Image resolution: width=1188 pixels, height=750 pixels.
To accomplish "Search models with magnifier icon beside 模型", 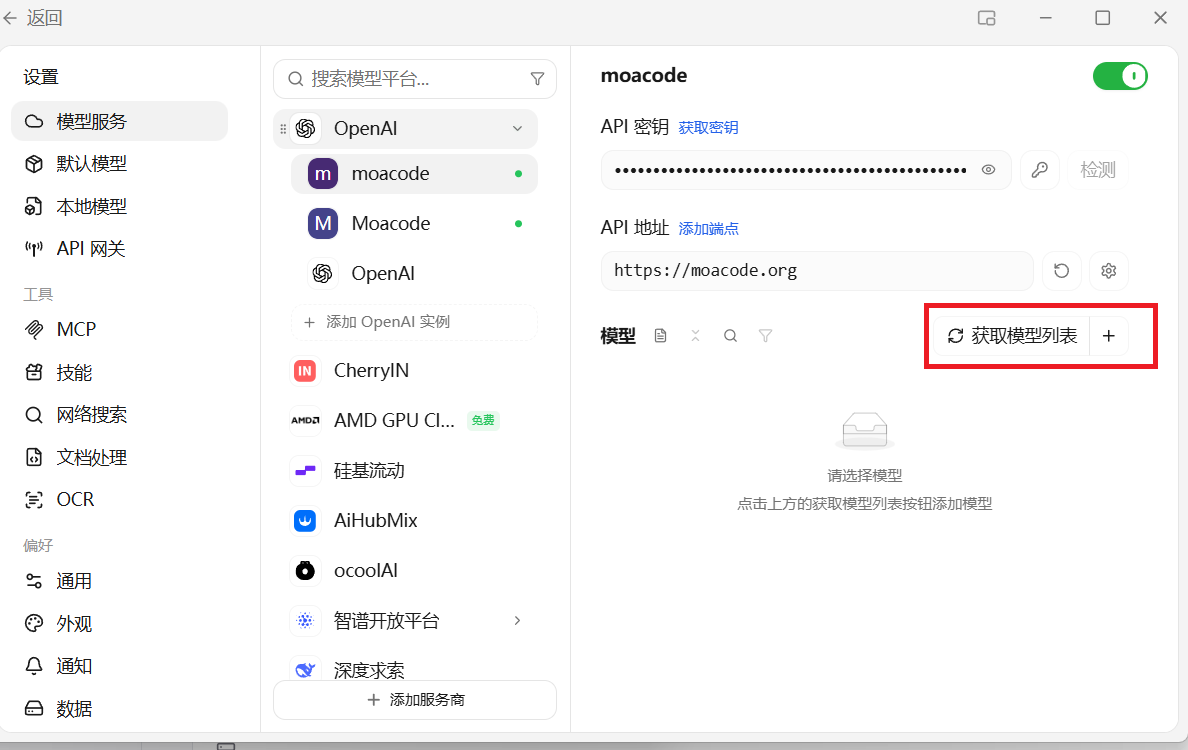I will [x=730, y=336].
